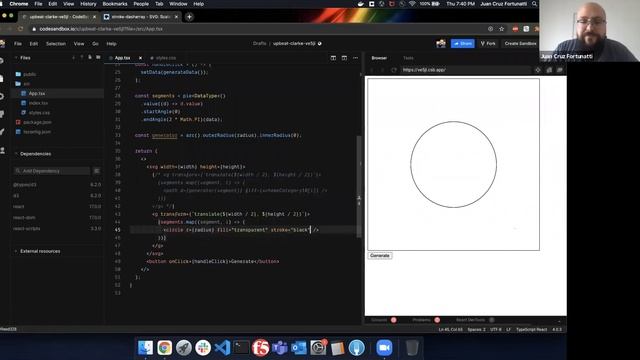The height and width of the screenshot is (360, 640).
Task: Click the blue Share button
Action: tap(462, 43)
